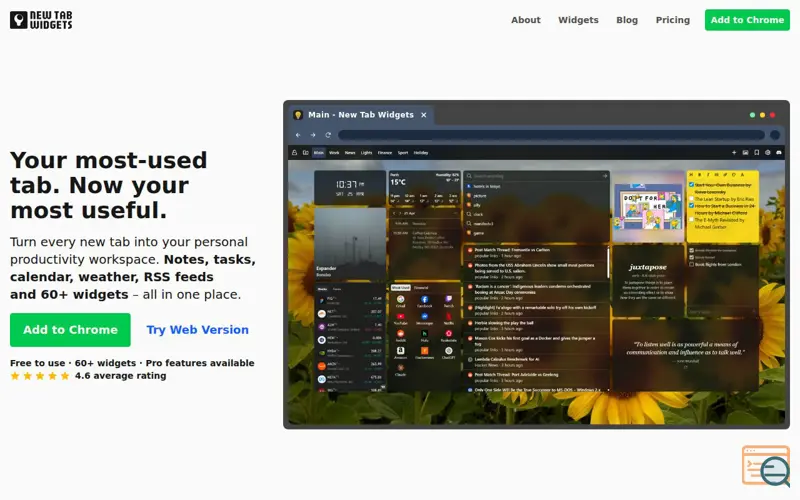The image size is (800, 500).
Task: Open the Reddit shortcut icon
Action: 401,334
